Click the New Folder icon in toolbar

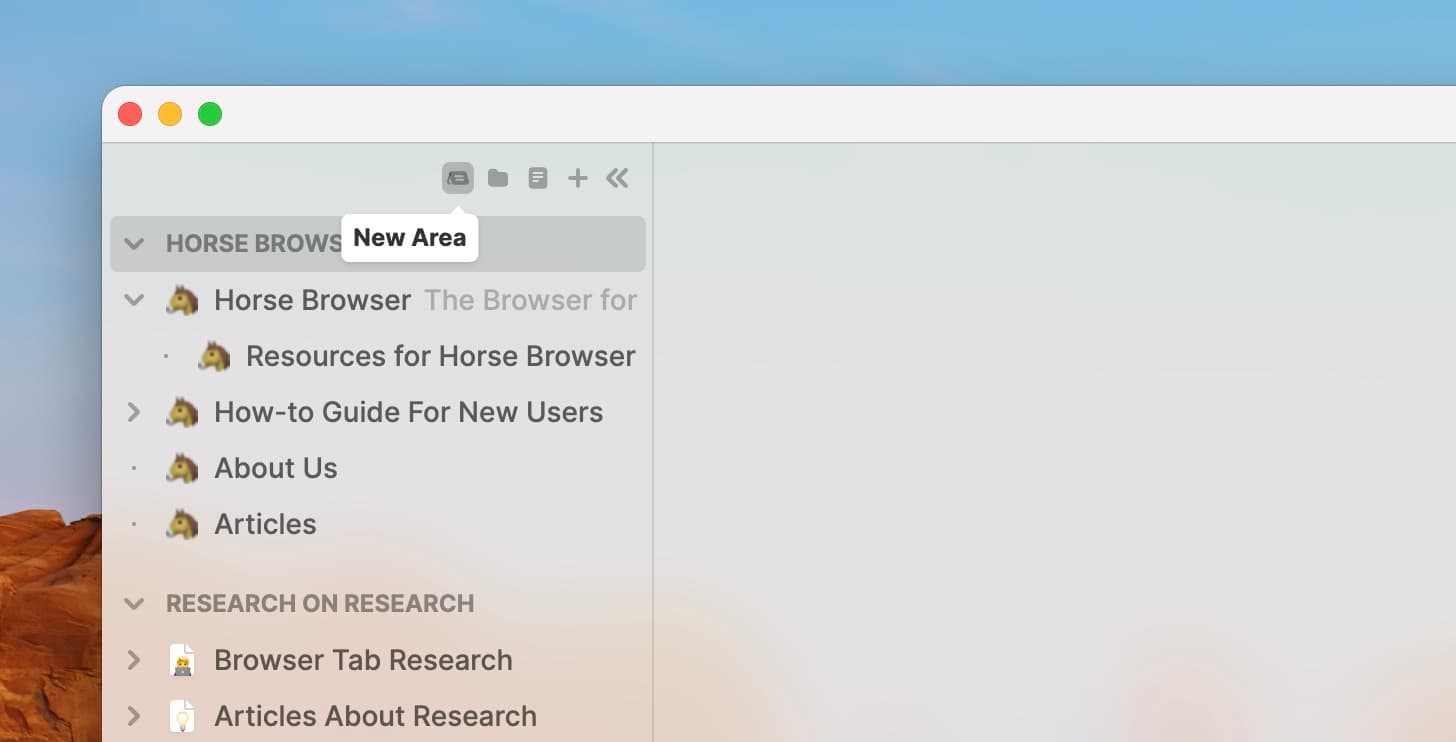point(498,177)
